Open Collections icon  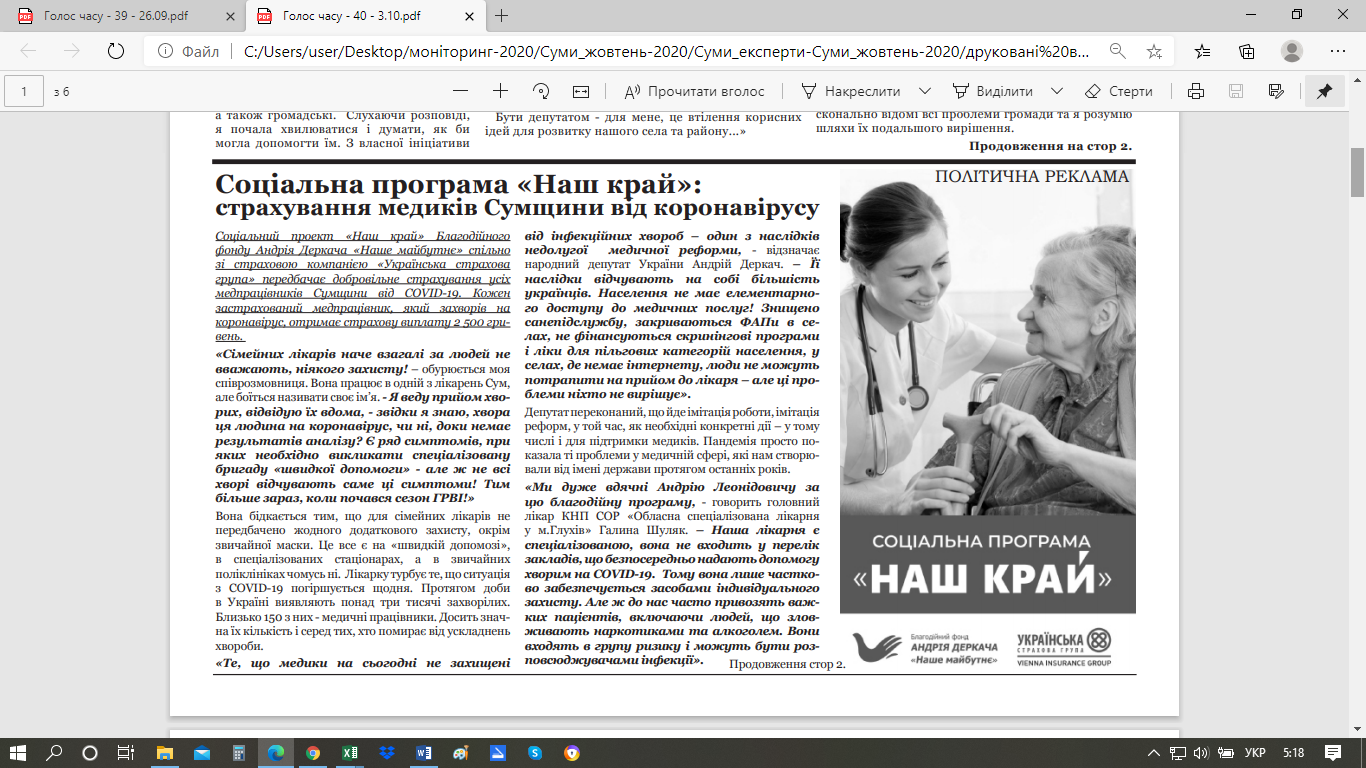[x=1246, y=51]
